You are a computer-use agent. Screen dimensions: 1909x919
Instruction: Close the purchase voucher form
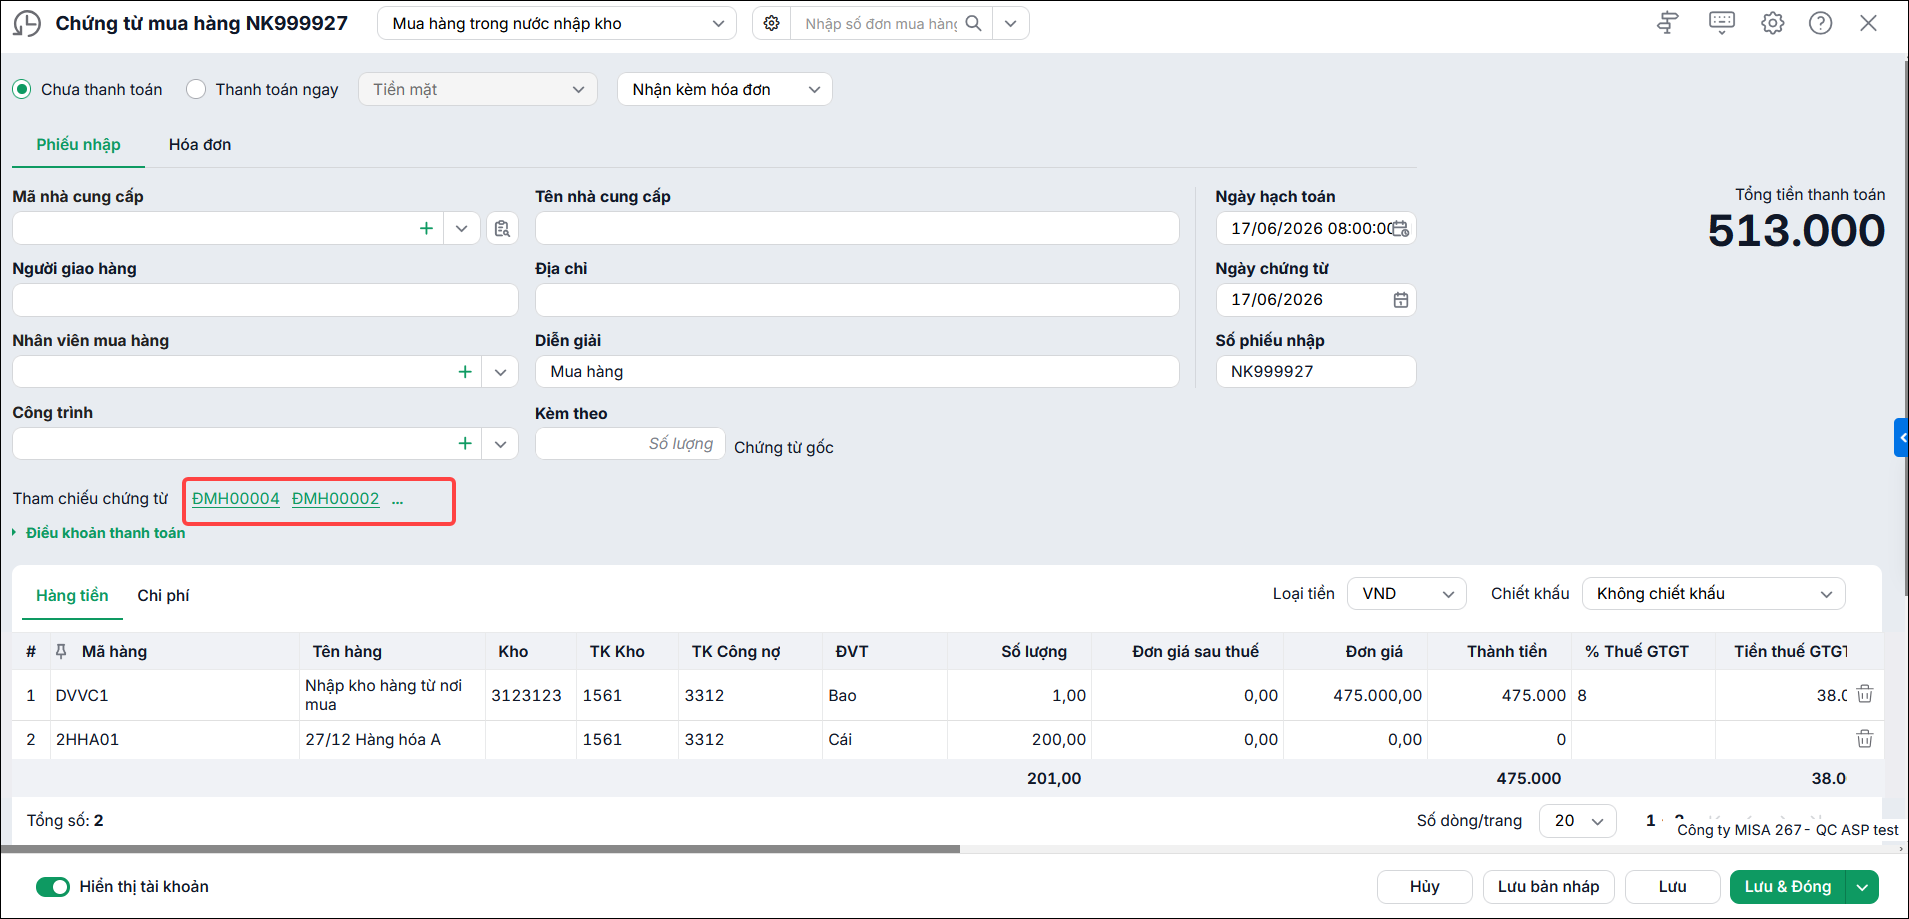click(x=1868, y=23)
